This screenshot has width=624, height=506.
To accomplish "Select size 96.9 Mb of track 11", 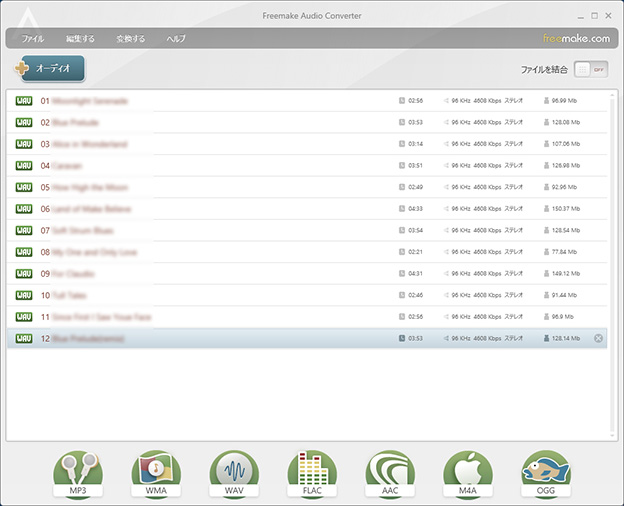I will [x=563, y=316].
